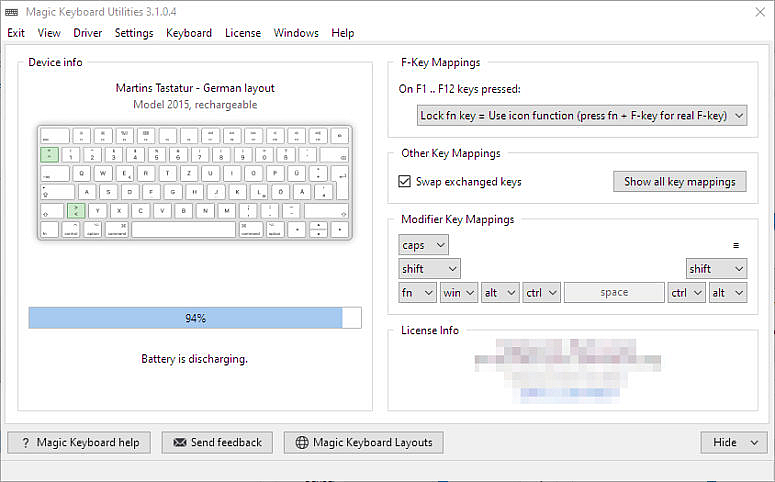Open the left alt mapping dropdown

500,293
